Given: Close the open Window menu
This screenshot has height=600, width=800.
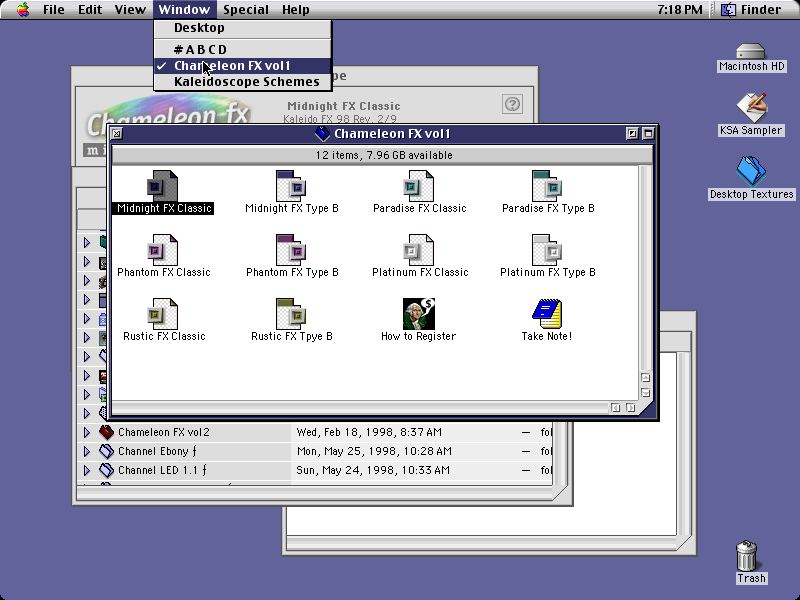Looking at the screenshot, I should tap(184, 10).
